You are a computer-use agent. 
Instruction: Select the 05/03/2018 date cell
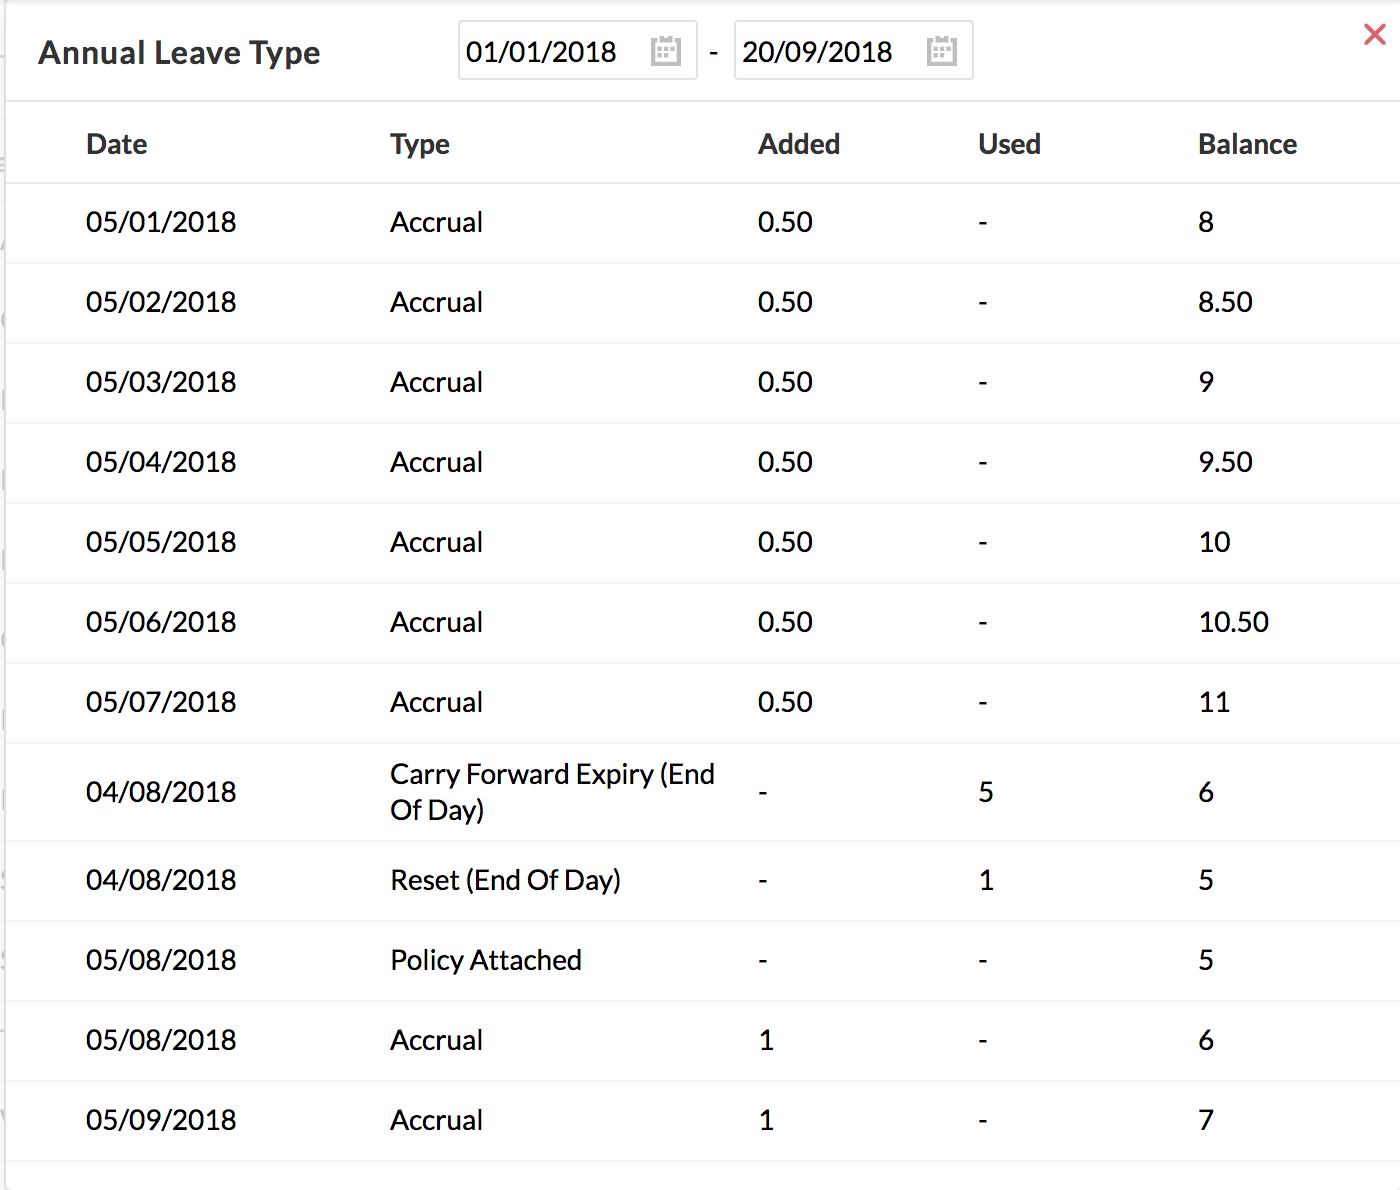pyautogui.click(x=161, y=382)
